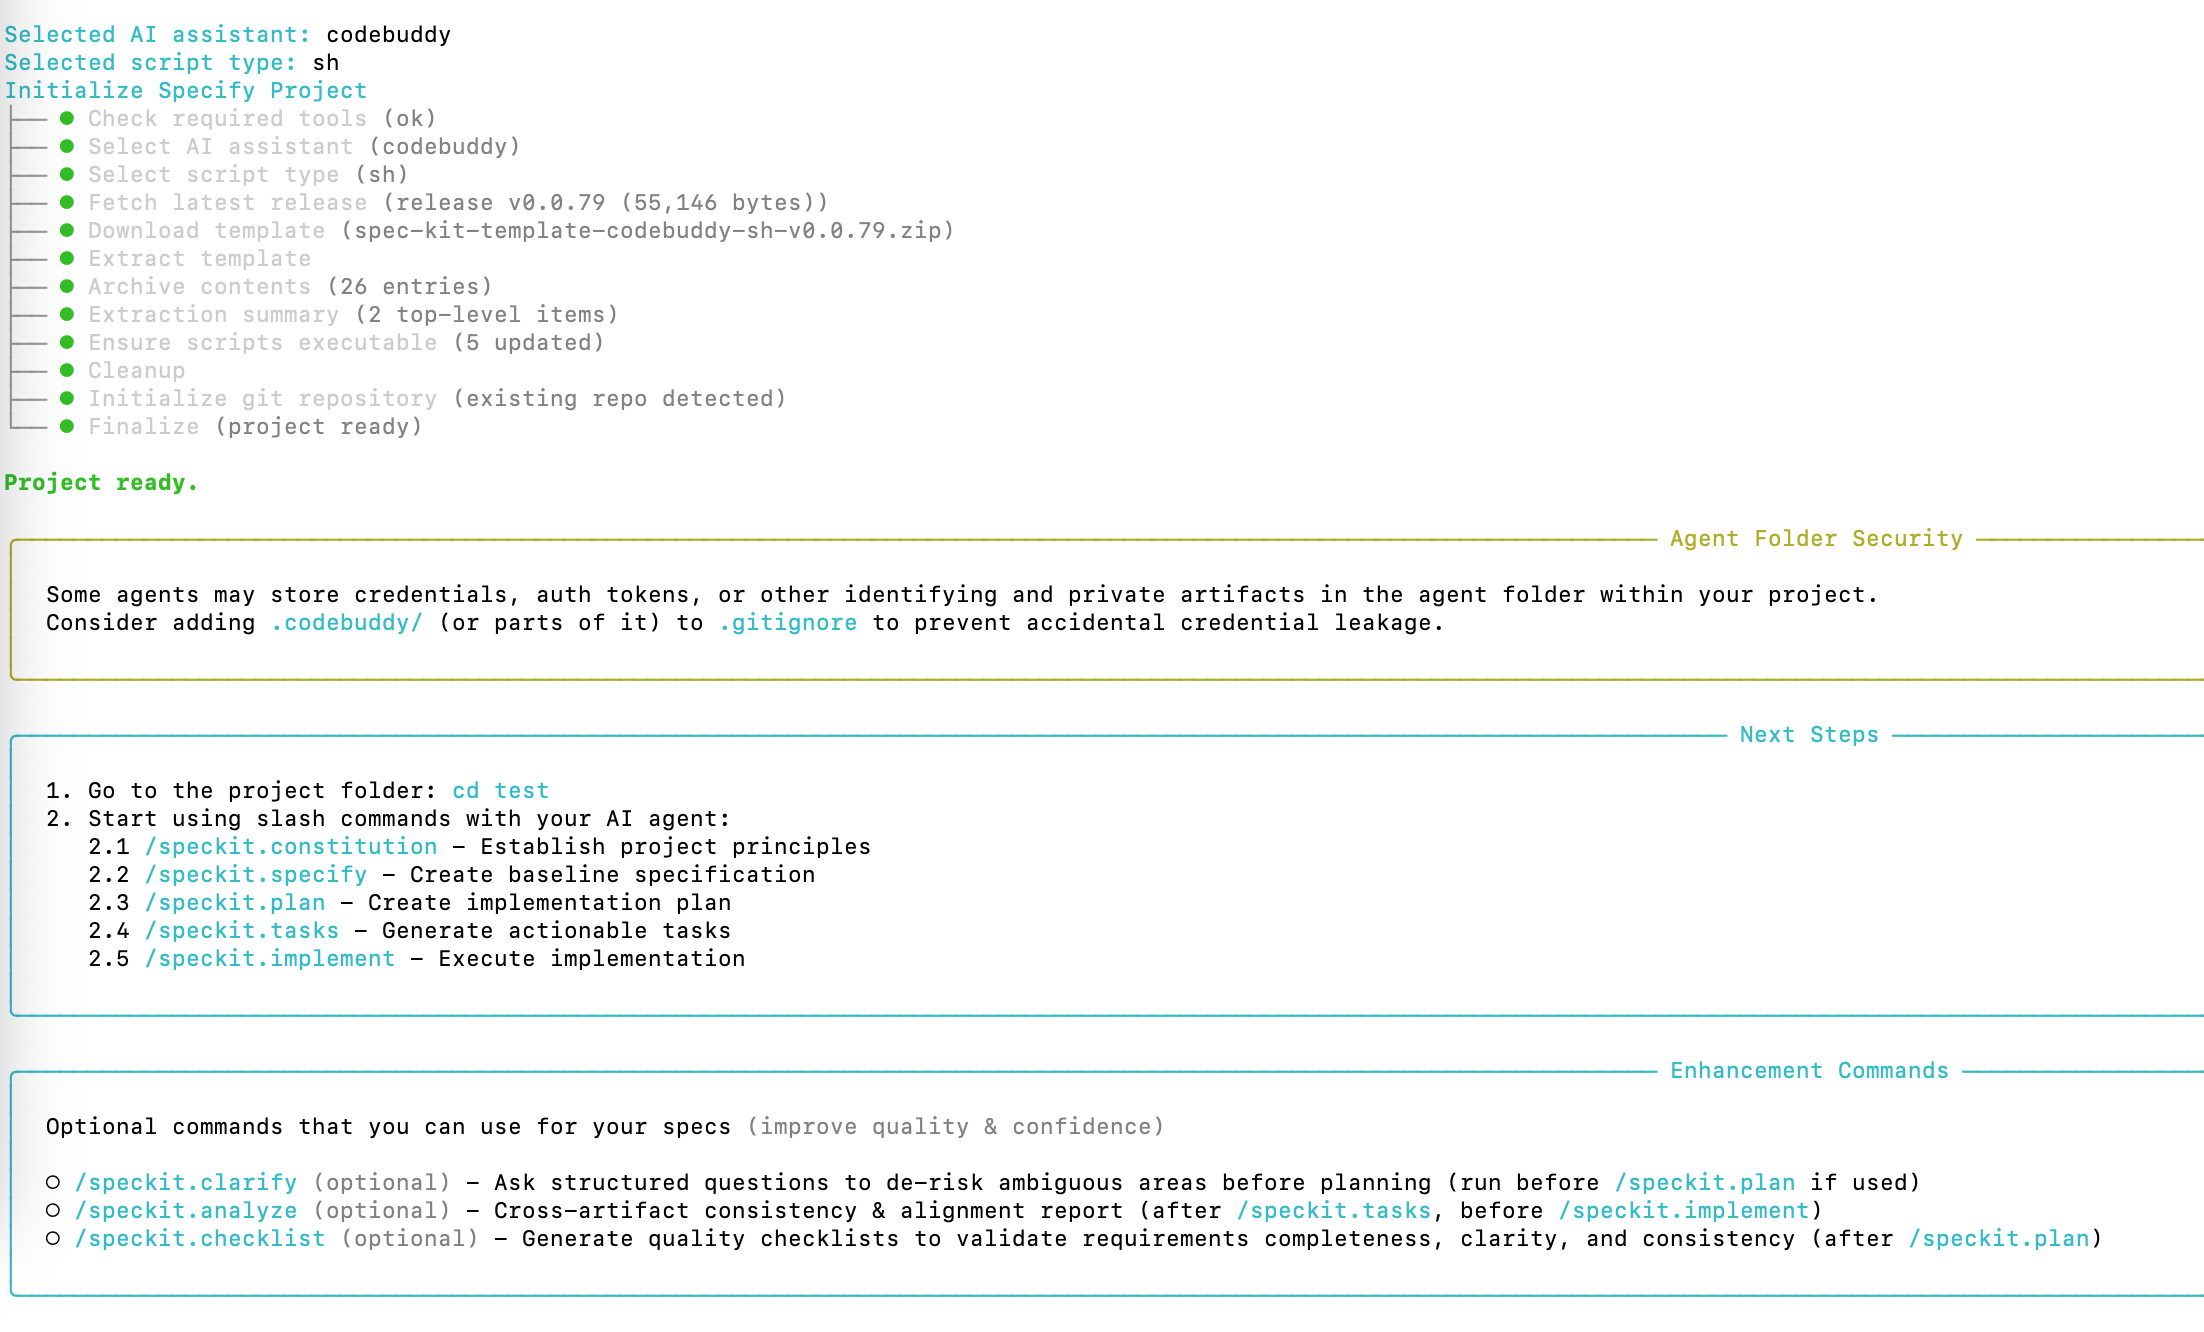The width and height of the screenshot is (2204, 1332).
Task: Click hollow circle bullet before /speckit.analyze
Action: pos(53,1210)
